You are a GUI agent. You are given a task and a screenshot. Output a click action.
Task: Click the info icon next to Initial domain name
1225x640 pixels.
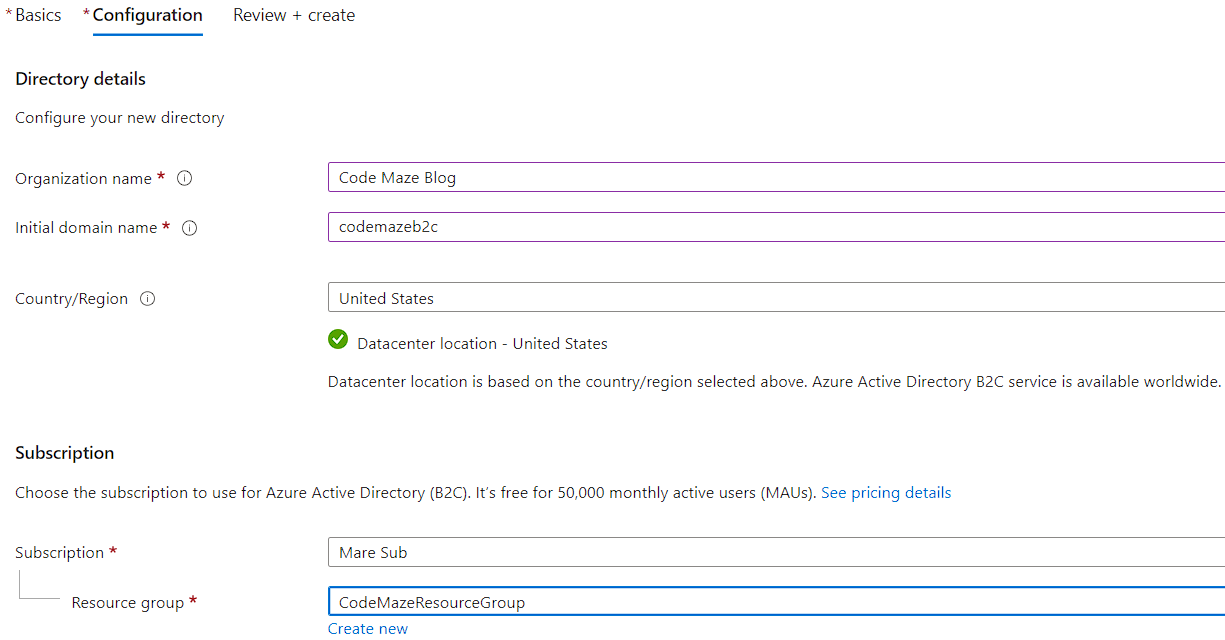coord(189,228)
